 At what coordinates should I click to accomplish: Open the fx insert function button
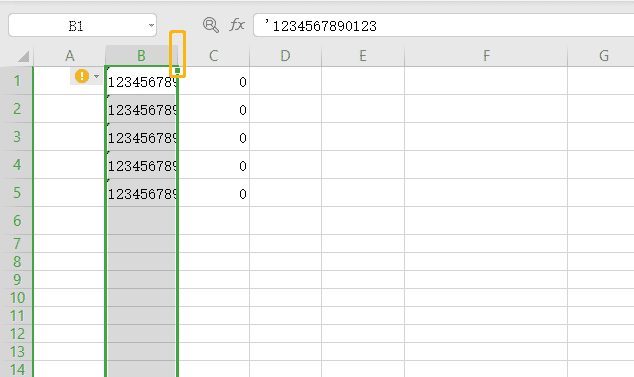[237, 25]
